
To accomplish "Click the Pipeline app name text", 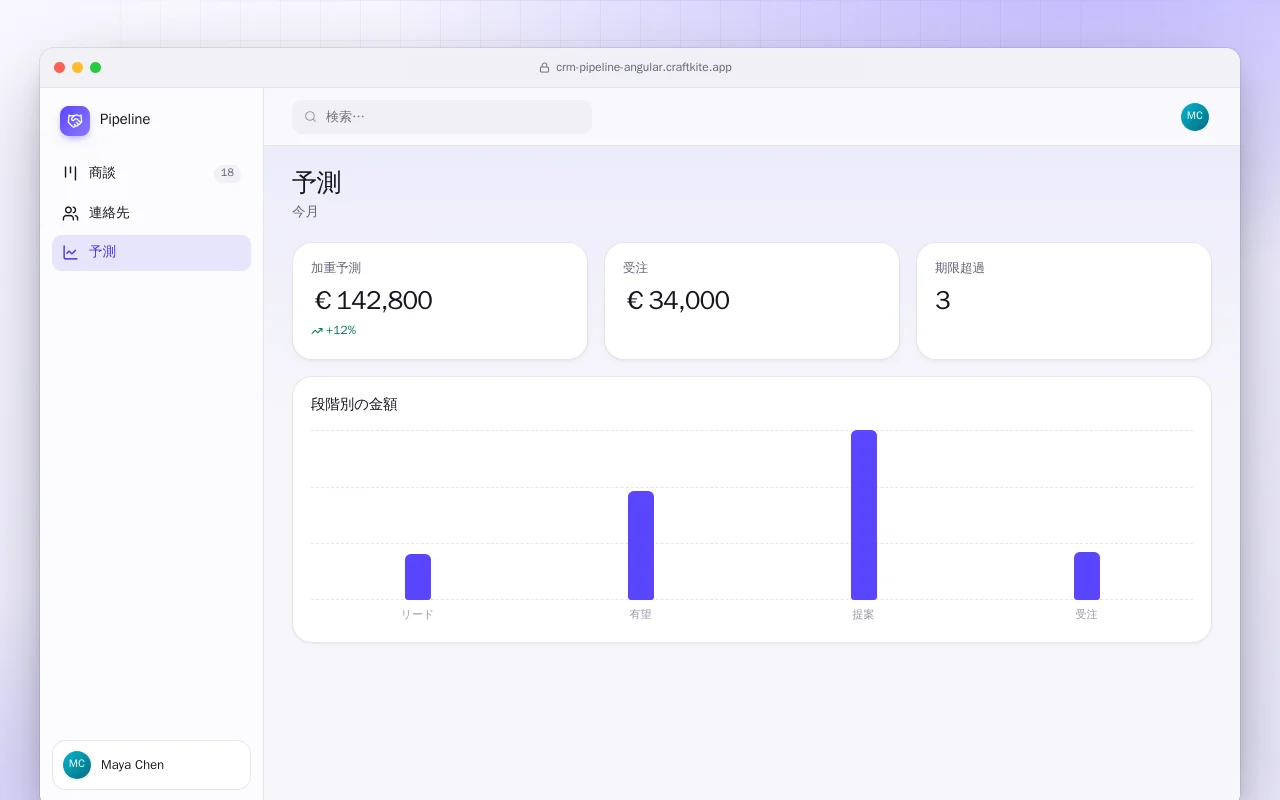I will 125,119.
